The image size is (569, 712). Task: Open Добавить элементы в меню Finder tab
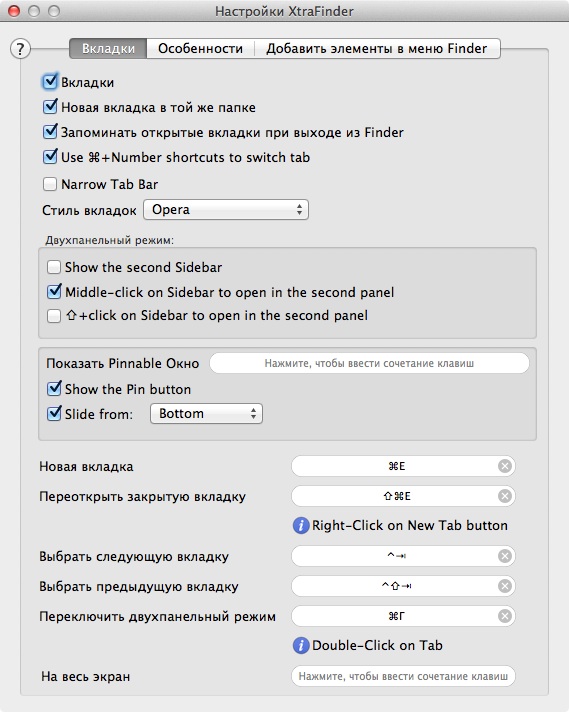[377, 49]
